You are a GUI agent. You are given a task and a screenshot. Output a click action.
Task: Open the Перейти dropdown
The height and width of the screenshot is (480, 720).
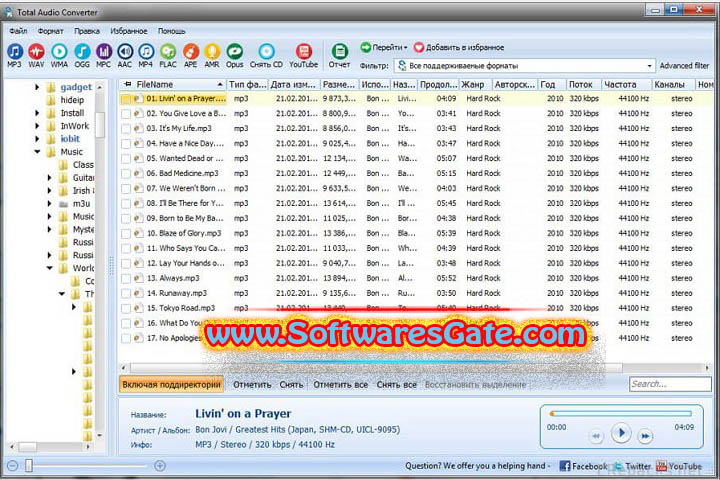(x=384, y=47)
